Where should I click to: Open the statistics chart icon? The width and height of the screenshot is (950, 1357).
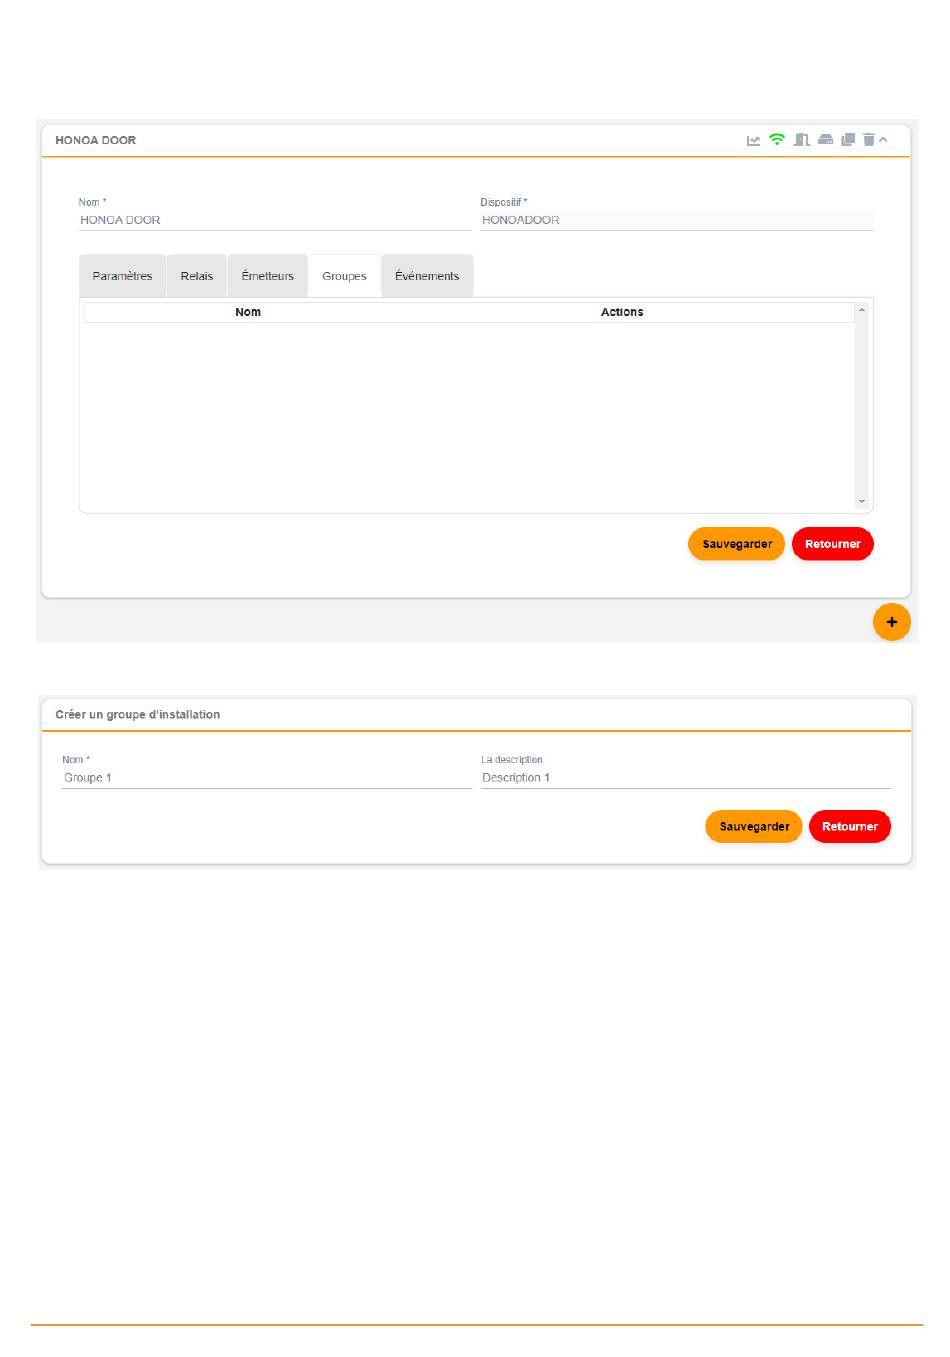[x=753, y=140]
